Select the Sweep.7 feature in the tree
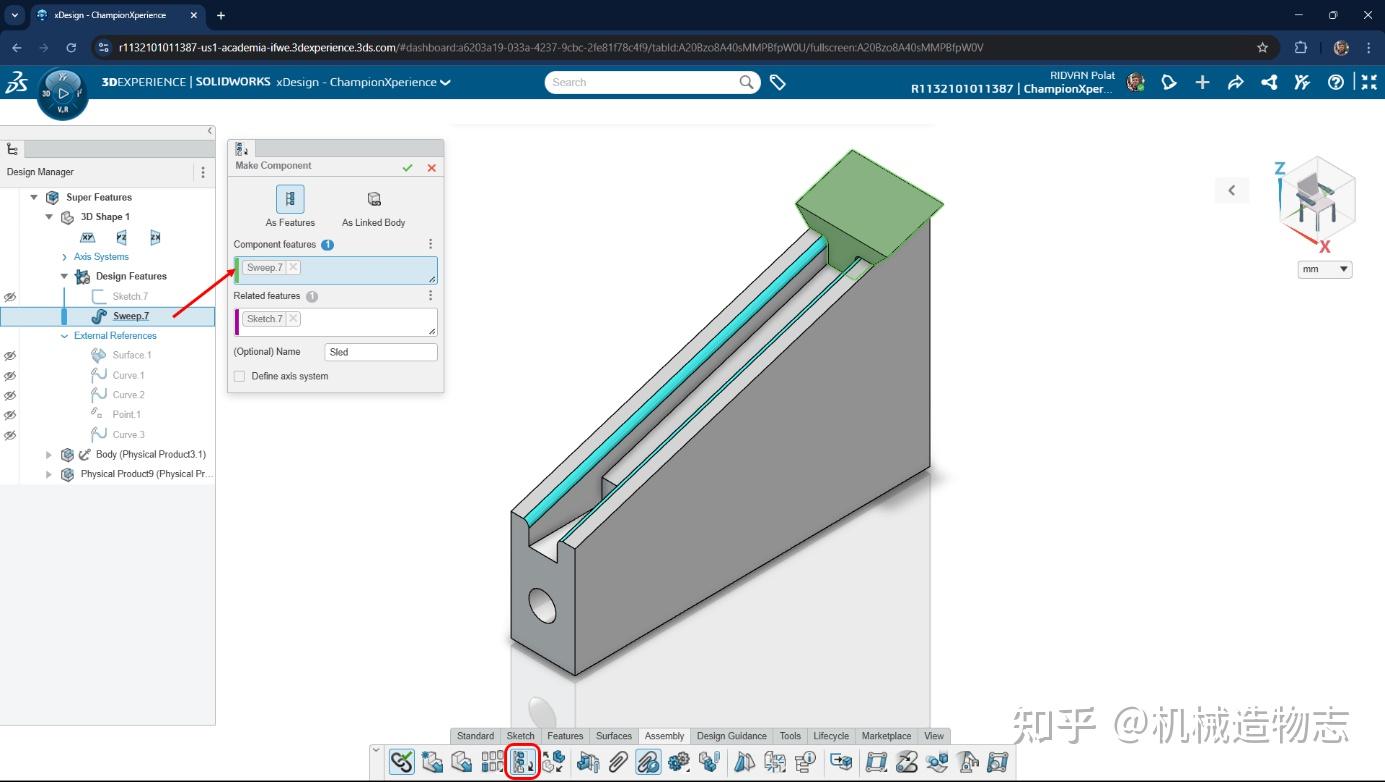Screen dimensions: 1385x782 (130, 315)
